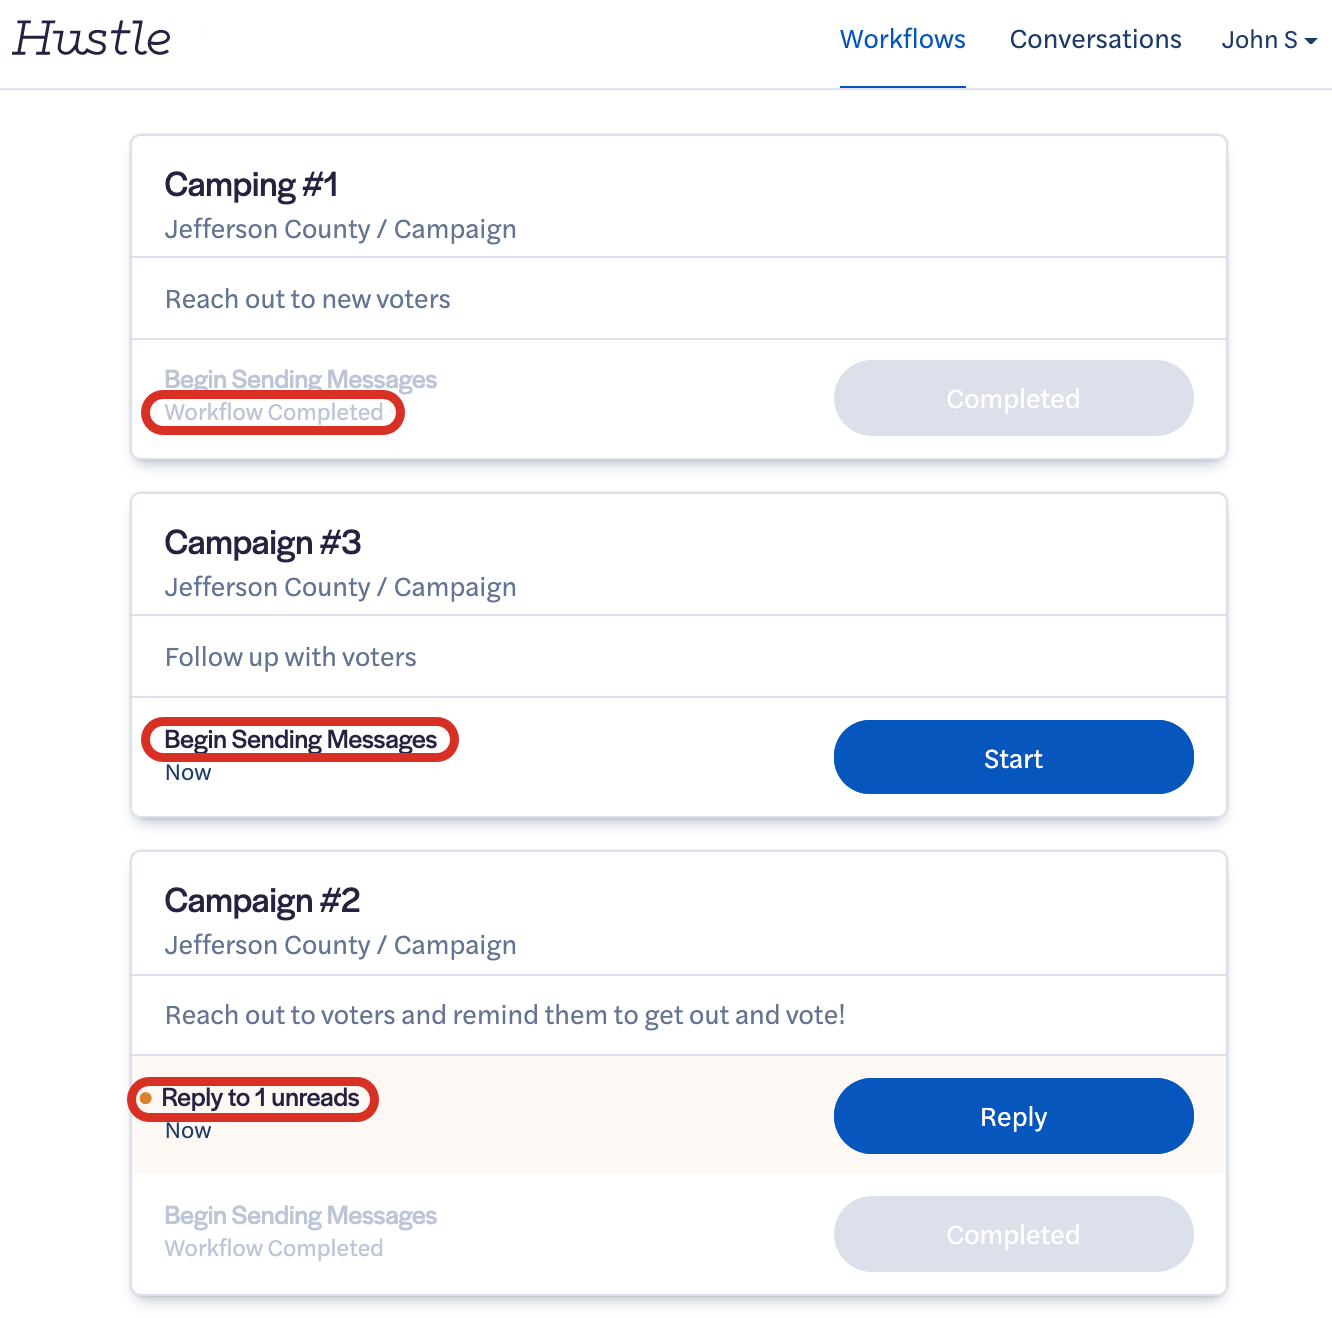Screen dimensions: 1332x1318
Task: Click Completed button in Campaign #2 card
Action: [1013, 1234]
